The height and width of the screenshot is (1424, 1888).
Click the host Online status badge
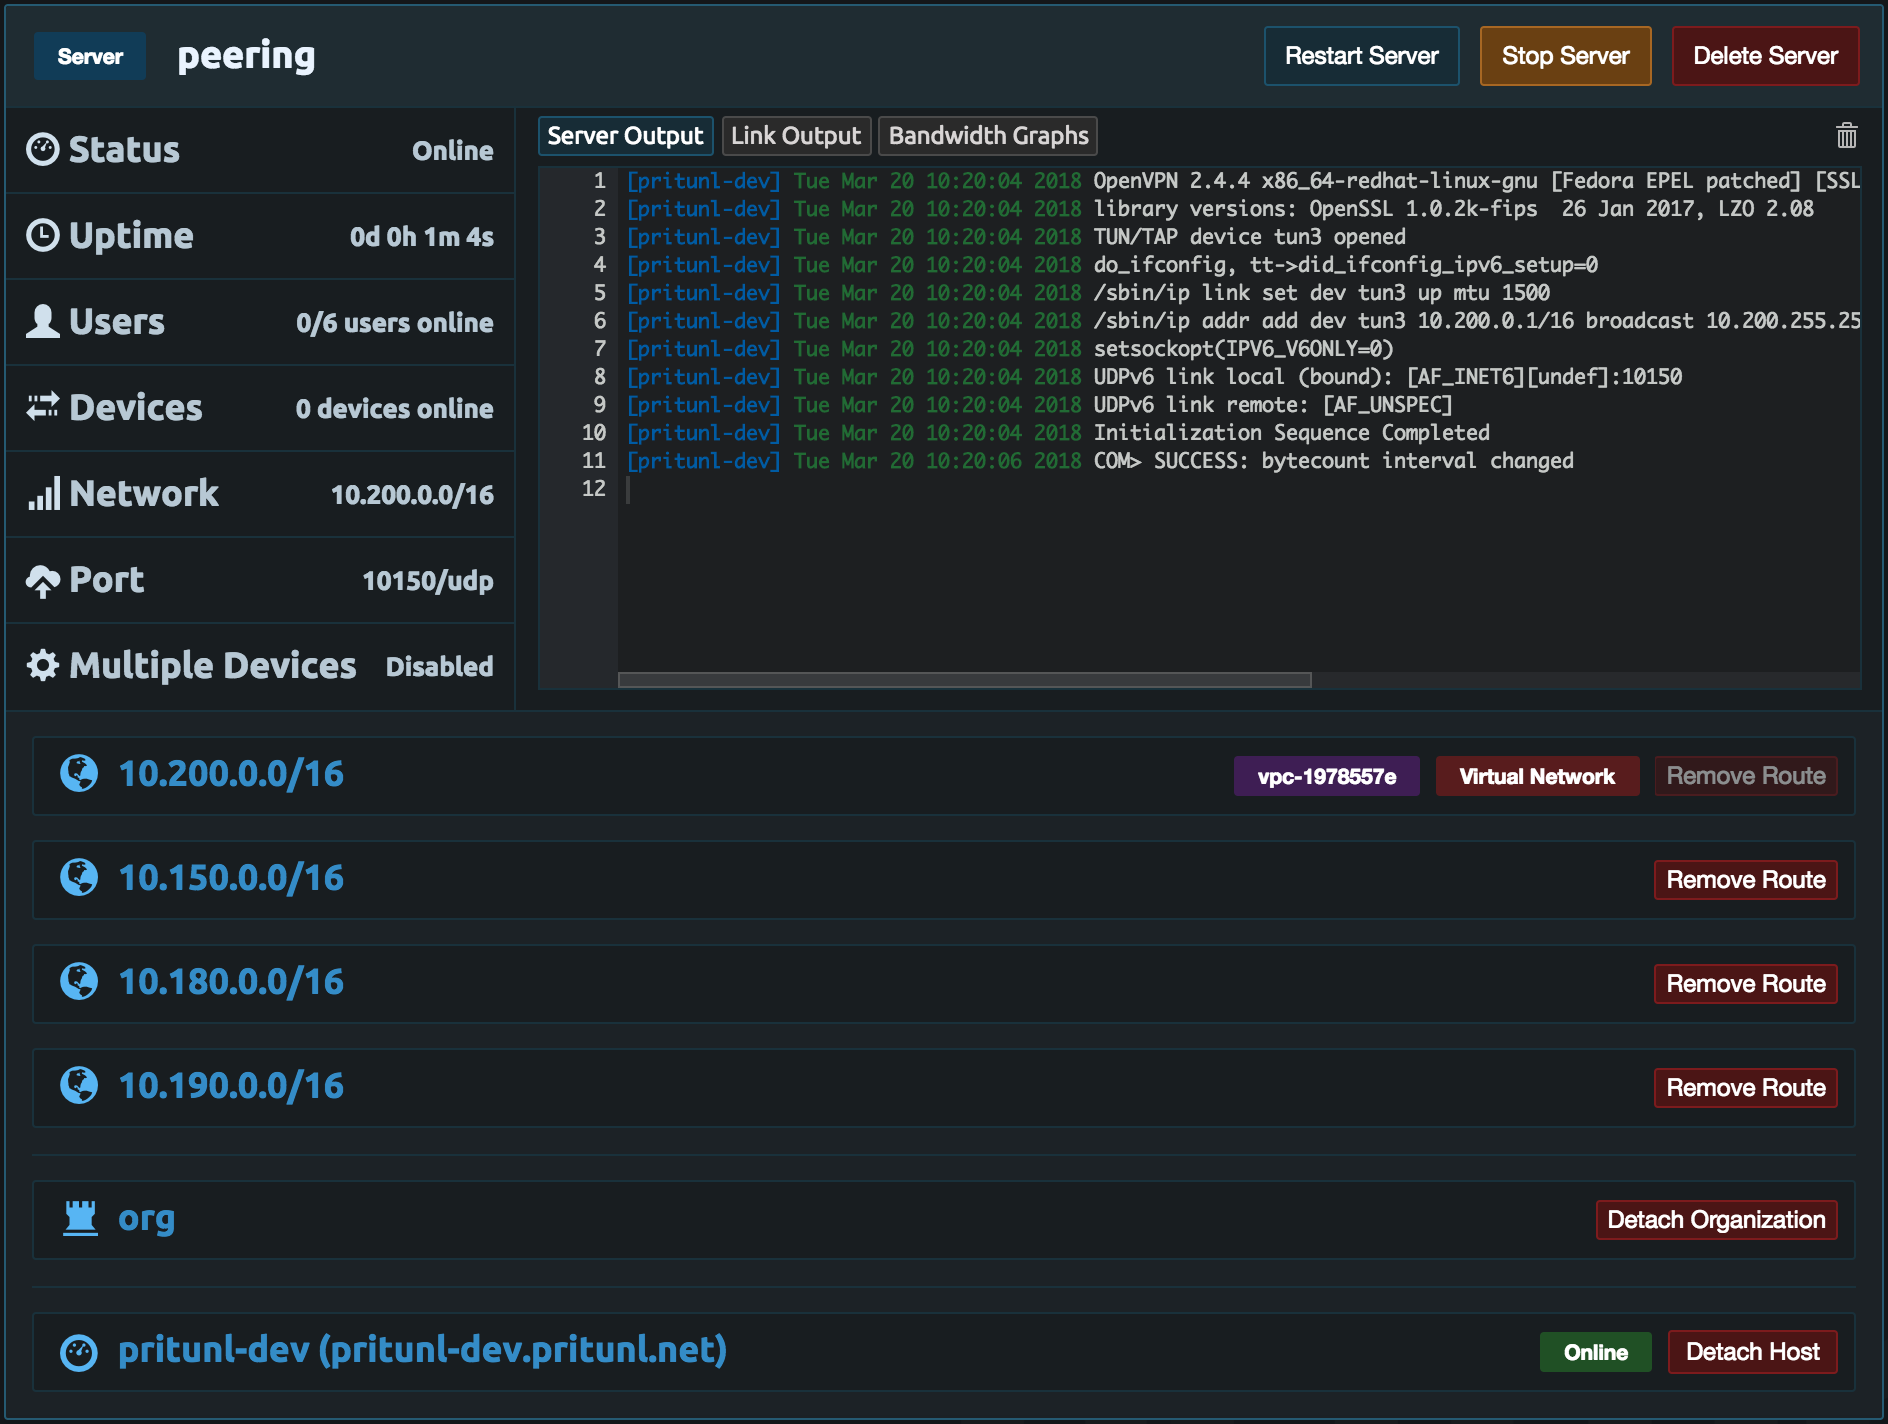(x=1595, y=1352)
